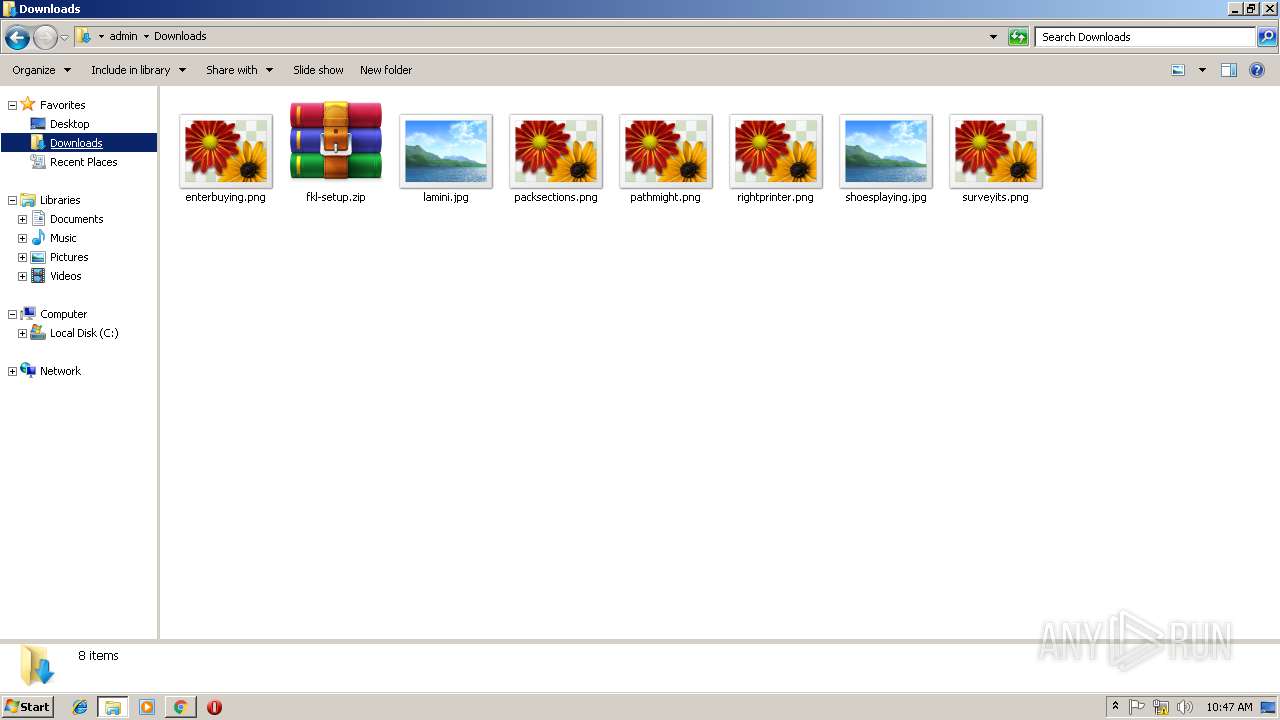Open dropdown arrow after admin breadcrumb
Screen dimensions: 1280x720
(x=146, y=36)
